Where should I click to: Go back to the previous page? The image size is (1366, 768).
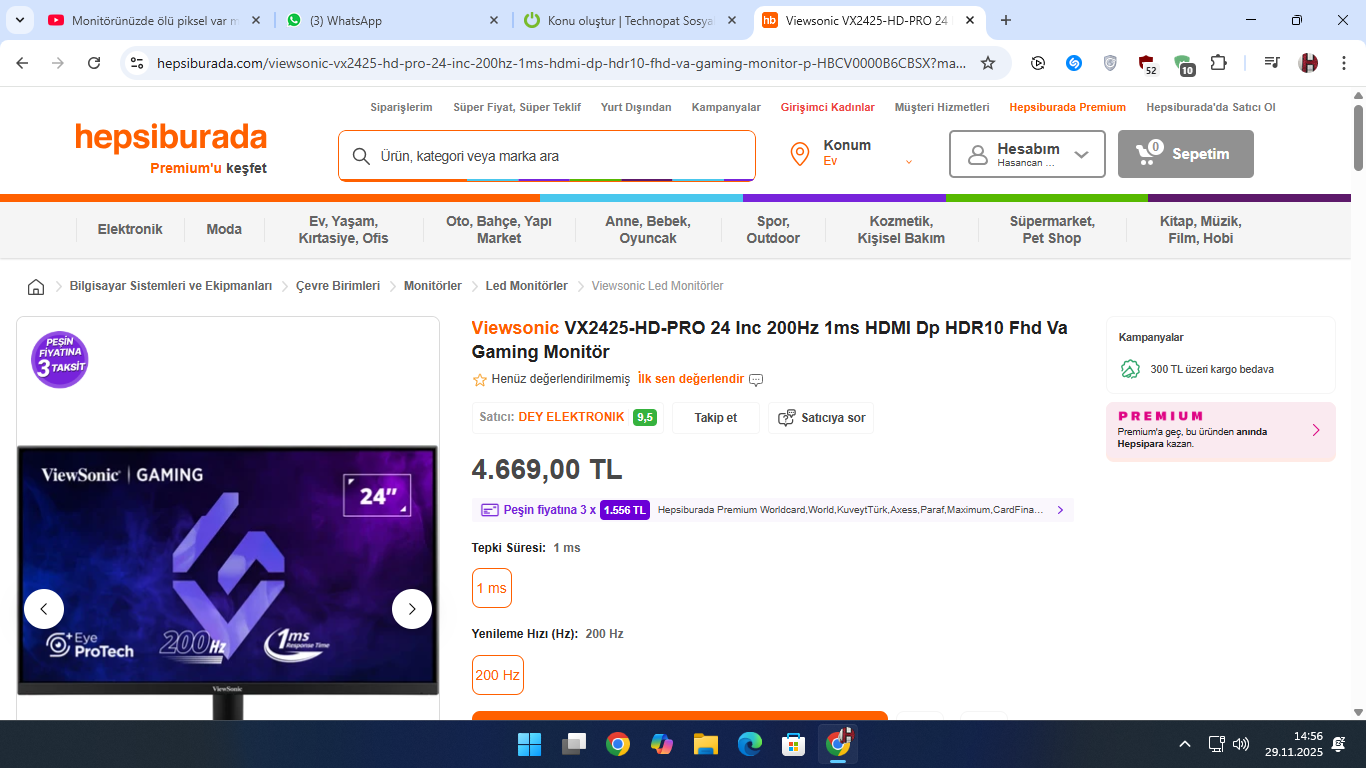pos(22,63)
